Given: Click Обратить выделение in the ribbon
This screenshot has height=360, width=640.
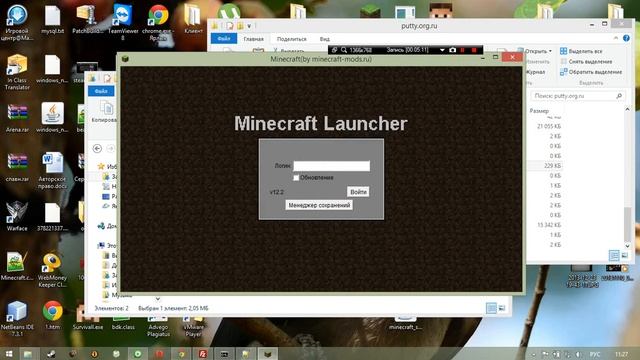Looking at the screenshot, I should click(x=591, y=72).
